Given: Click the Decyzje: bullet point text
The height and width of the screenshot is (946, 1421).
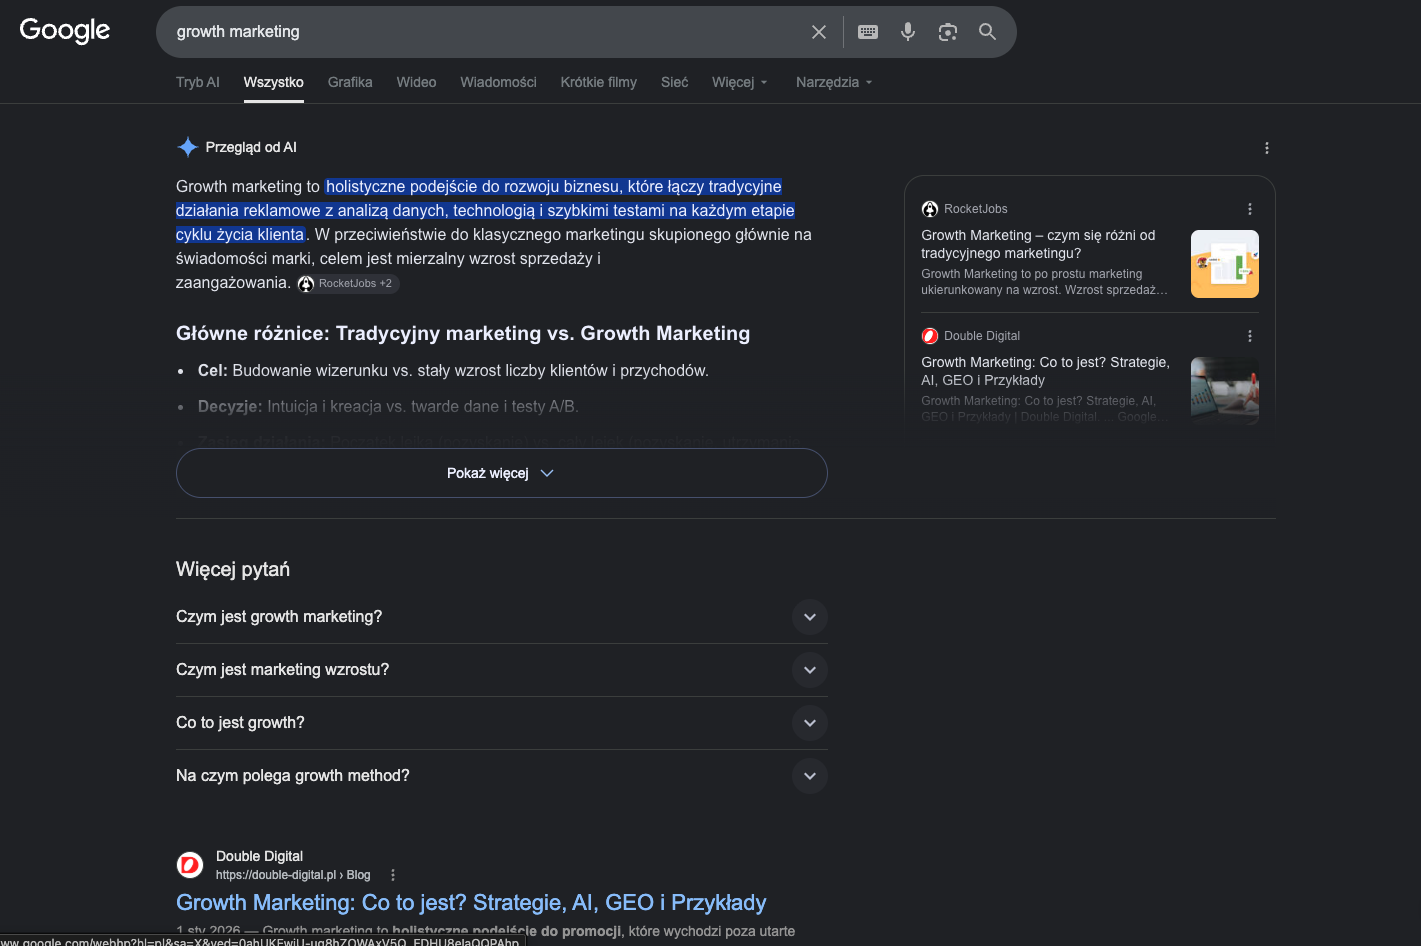Looking at the screenshot, I should [x=388, y=407].
